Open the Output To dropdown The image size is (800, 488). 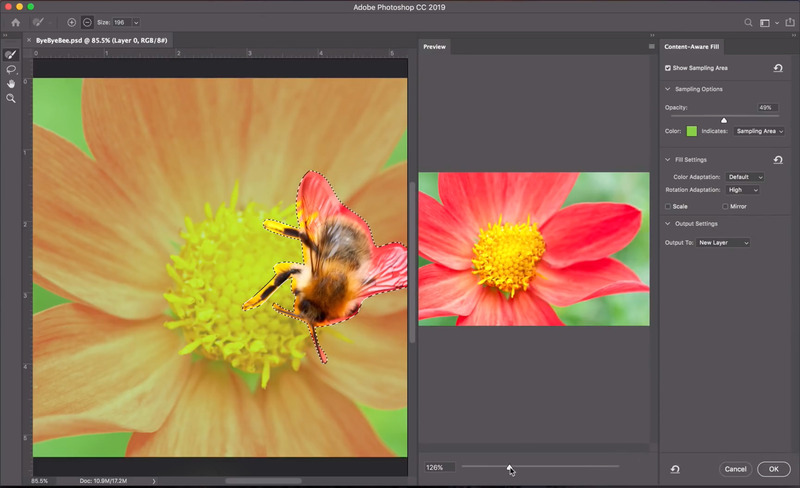pyautogui.click(x=723, y=242)
